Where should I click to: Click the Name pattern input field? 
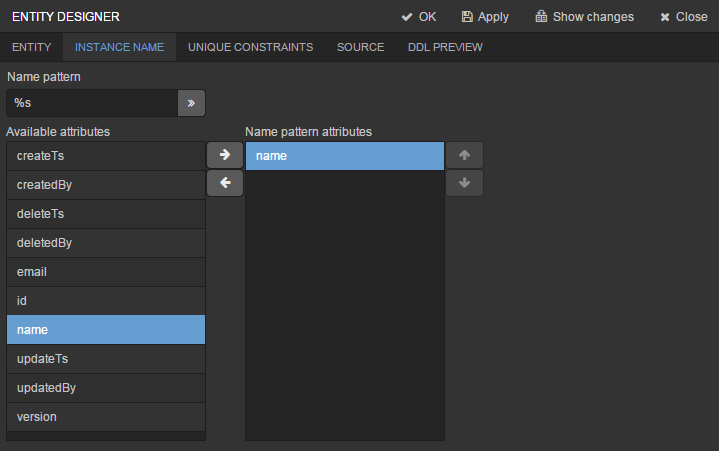pyautogui.click(x=92, y=103)
